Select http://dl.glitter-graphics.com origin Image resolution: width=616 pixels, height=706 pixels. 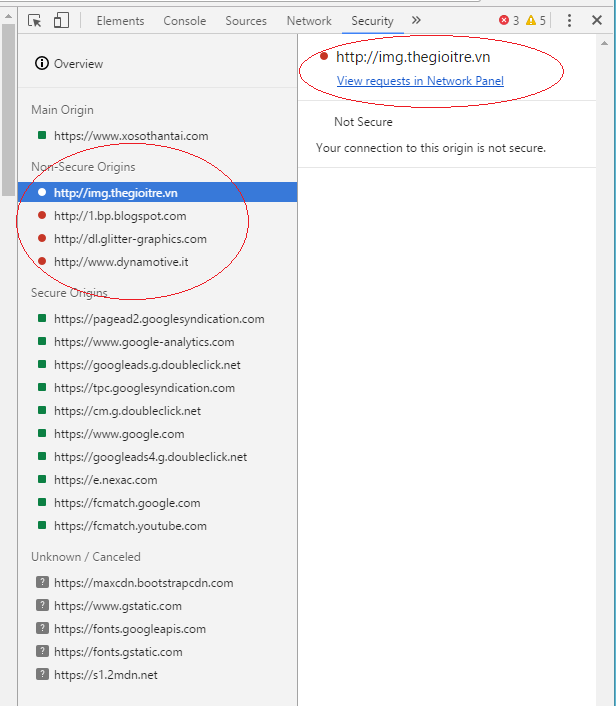pyautogui.click(x=130, y=238)
